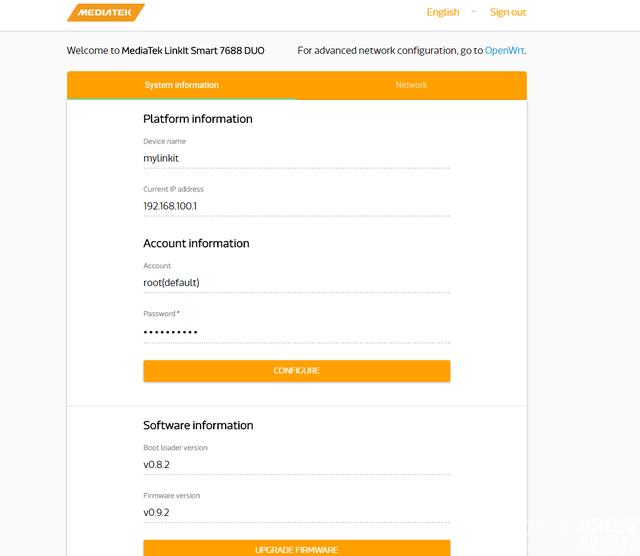Click the Current IP address field
The height and width of the screenshot is (556, 640).
coord(297,206)
